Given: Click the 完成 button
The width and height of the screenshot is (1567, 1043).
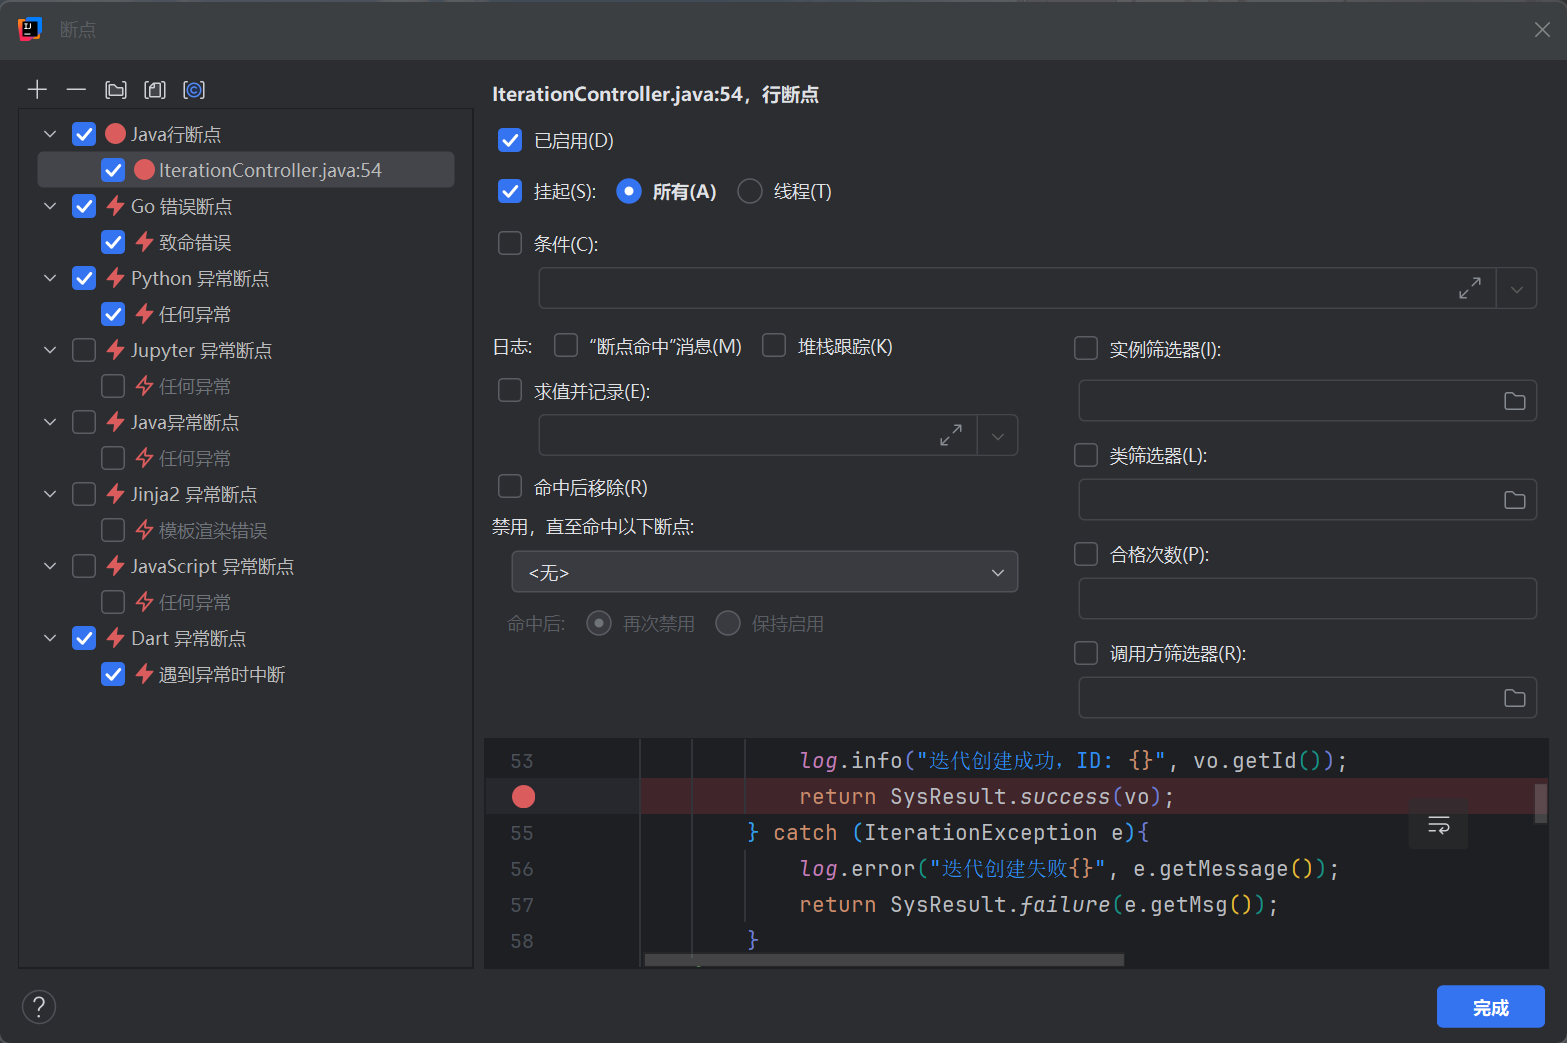Looking at the screenshot, I should pyautogui.click(x=1489, y=1007).
